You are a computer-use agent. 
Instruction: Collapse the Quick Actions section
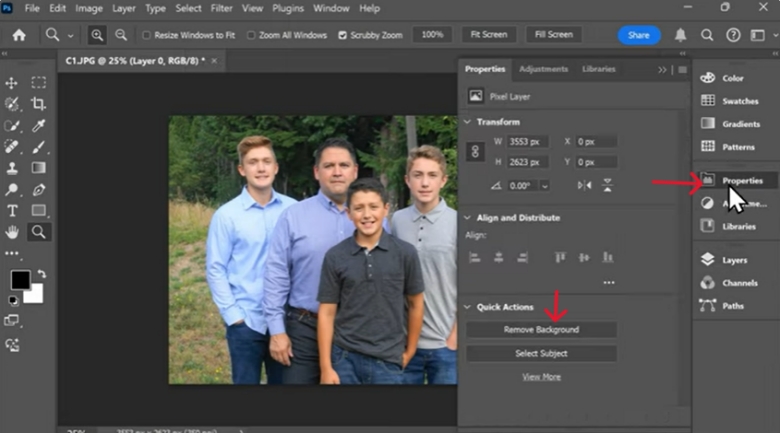[467, 307]
